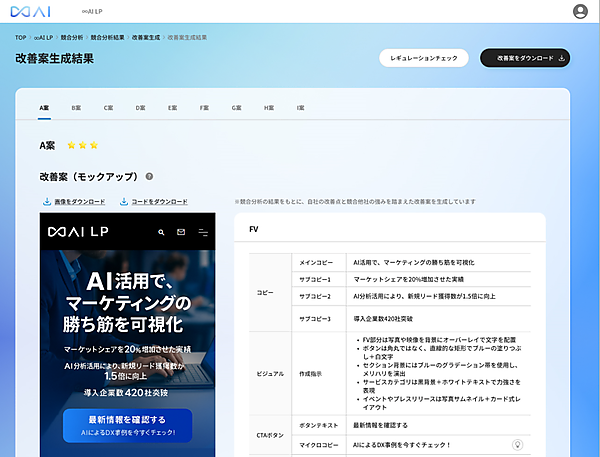Open the hamburger menu in the mockup
The image size is (600, 457).
(203, 232)
